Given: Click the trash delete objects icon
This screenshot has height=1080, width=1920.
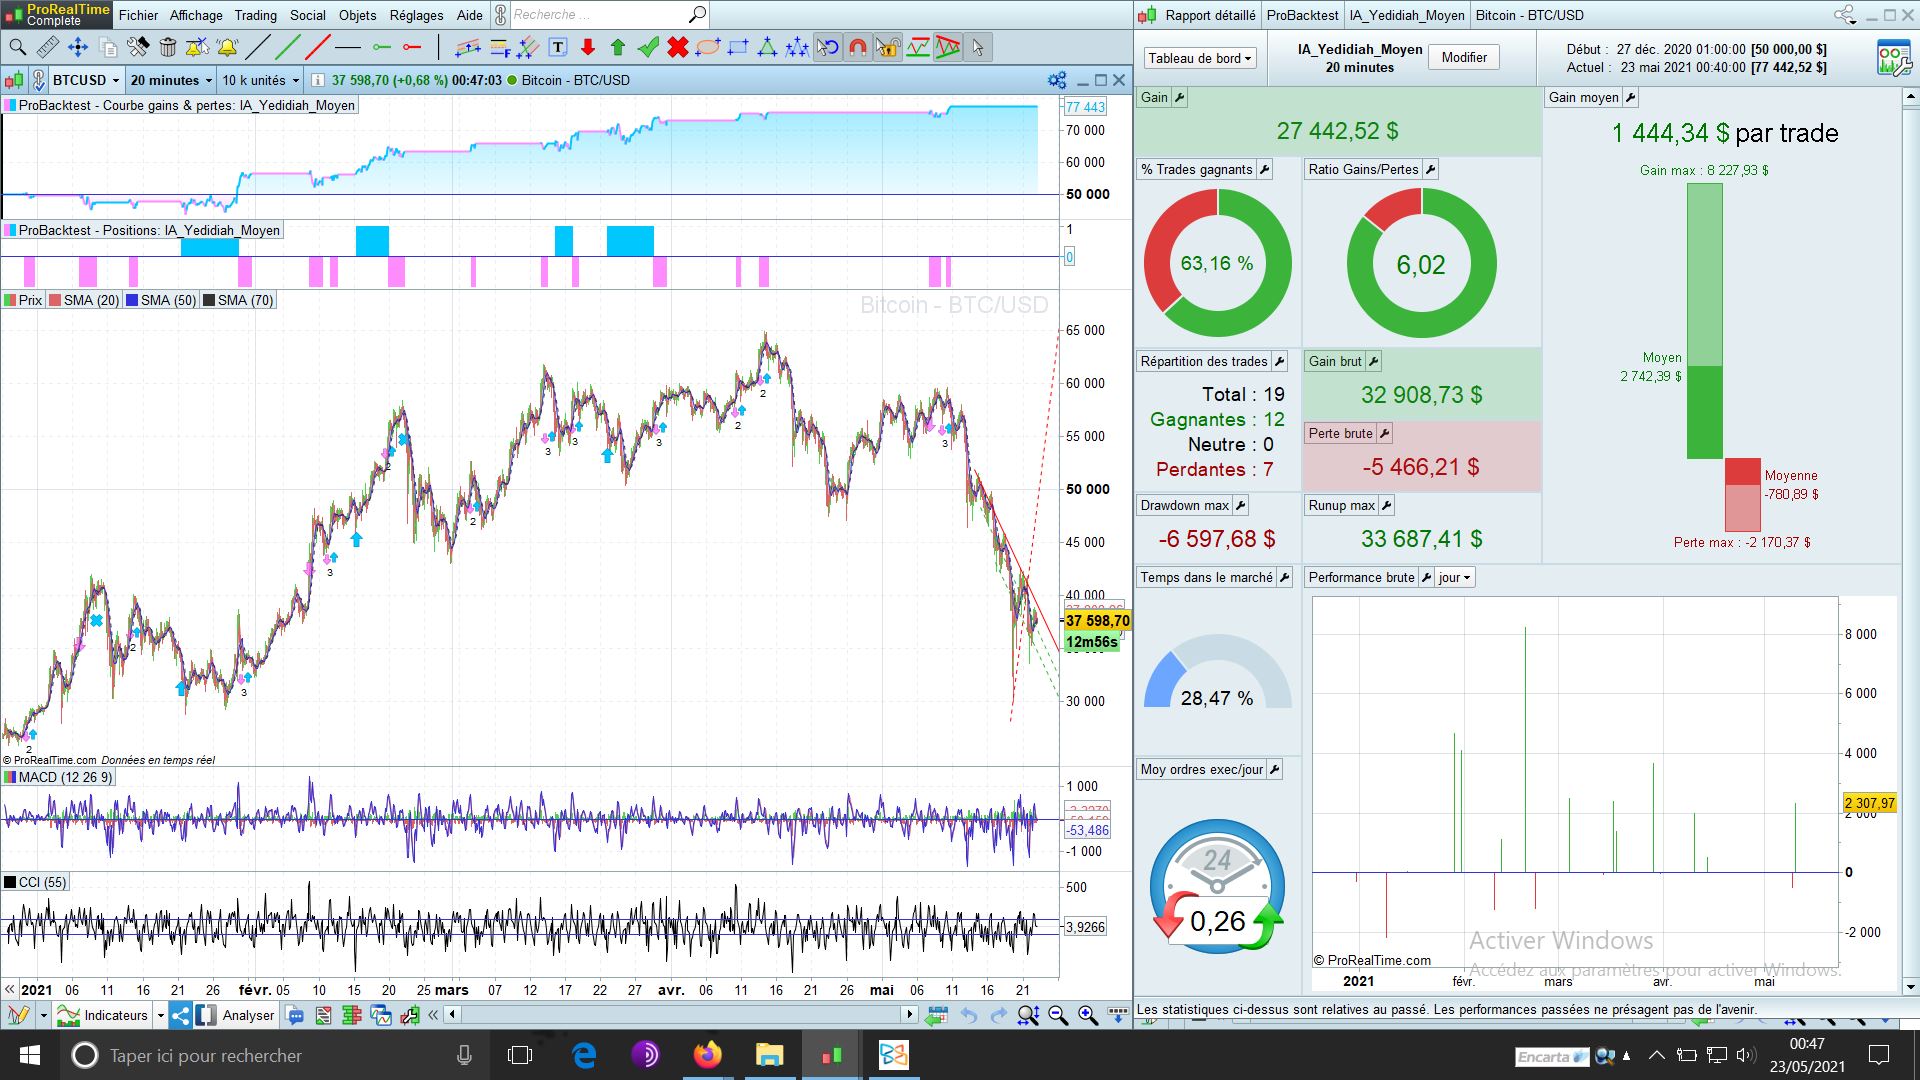Looking at the screenshot, I should (168, 47).
